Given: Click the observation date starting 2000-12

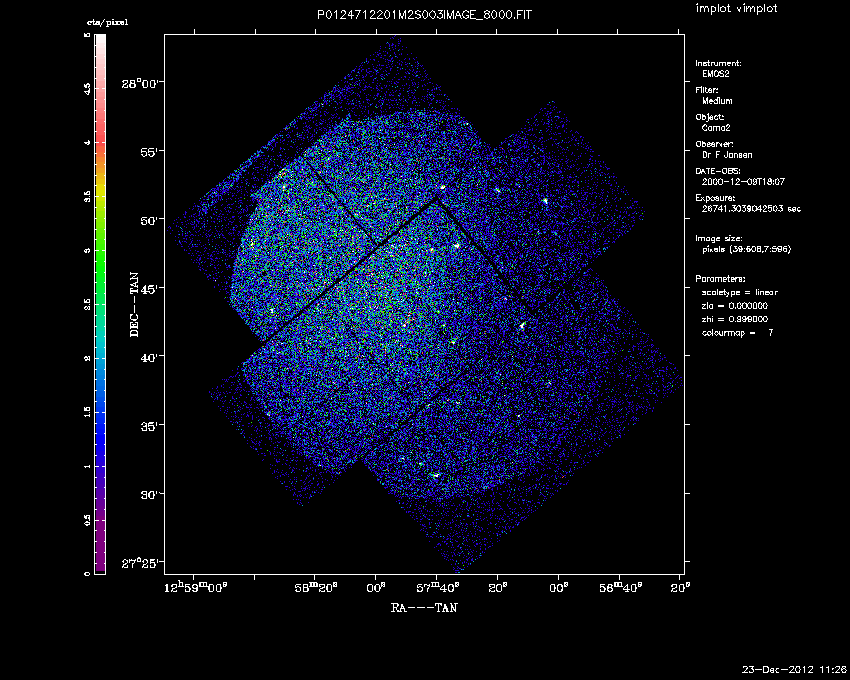Looking at the screenshot, I should (x=743, y=182).
